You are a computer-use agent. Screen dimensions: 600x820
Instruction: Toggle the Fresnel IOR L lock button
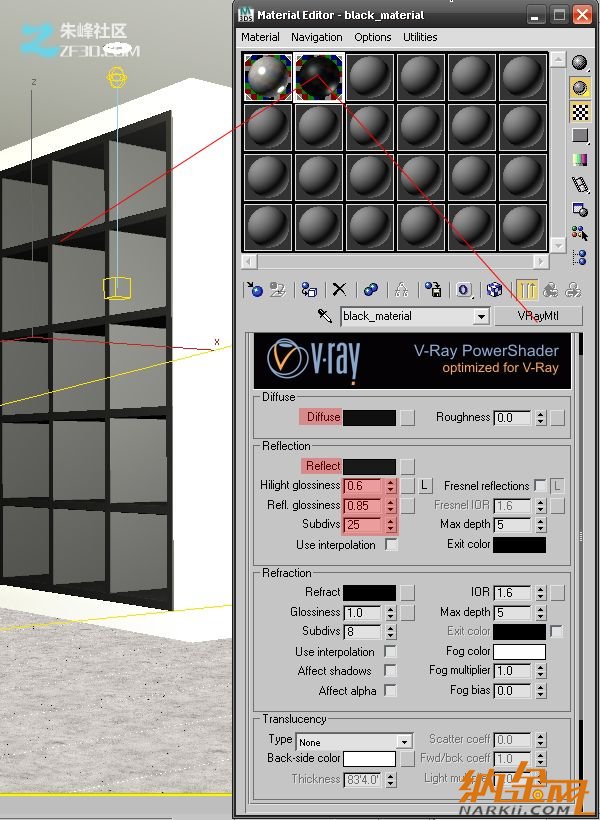[558, 486]
